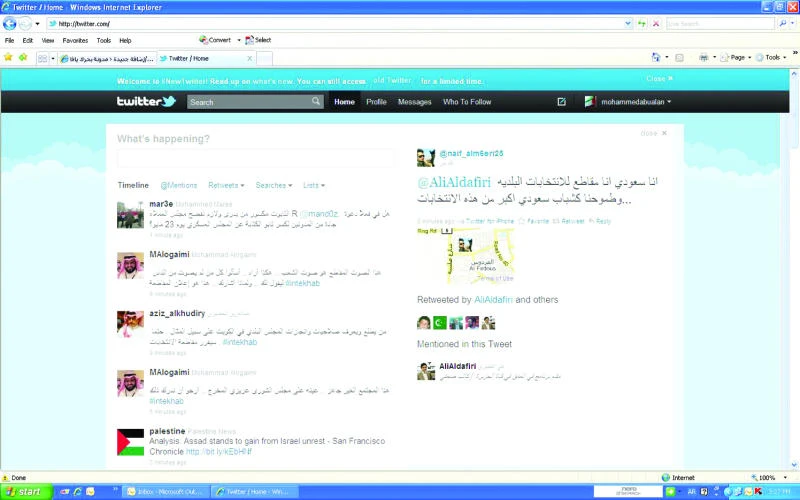
Task: Switch to Inbox - Microsoft Outlook taskbar item
Action: [165, 492]
